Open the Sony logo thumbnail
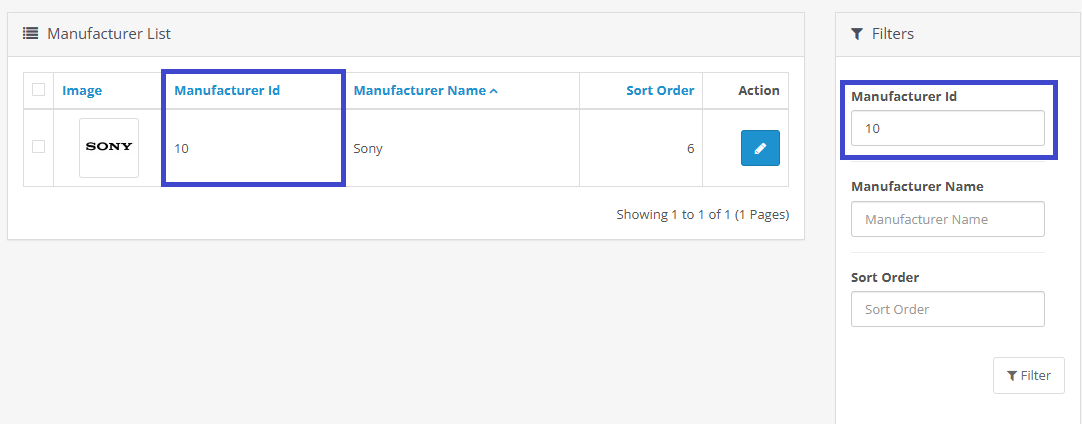This screenshot has width=1082, height=424. [x=109, y=148]
